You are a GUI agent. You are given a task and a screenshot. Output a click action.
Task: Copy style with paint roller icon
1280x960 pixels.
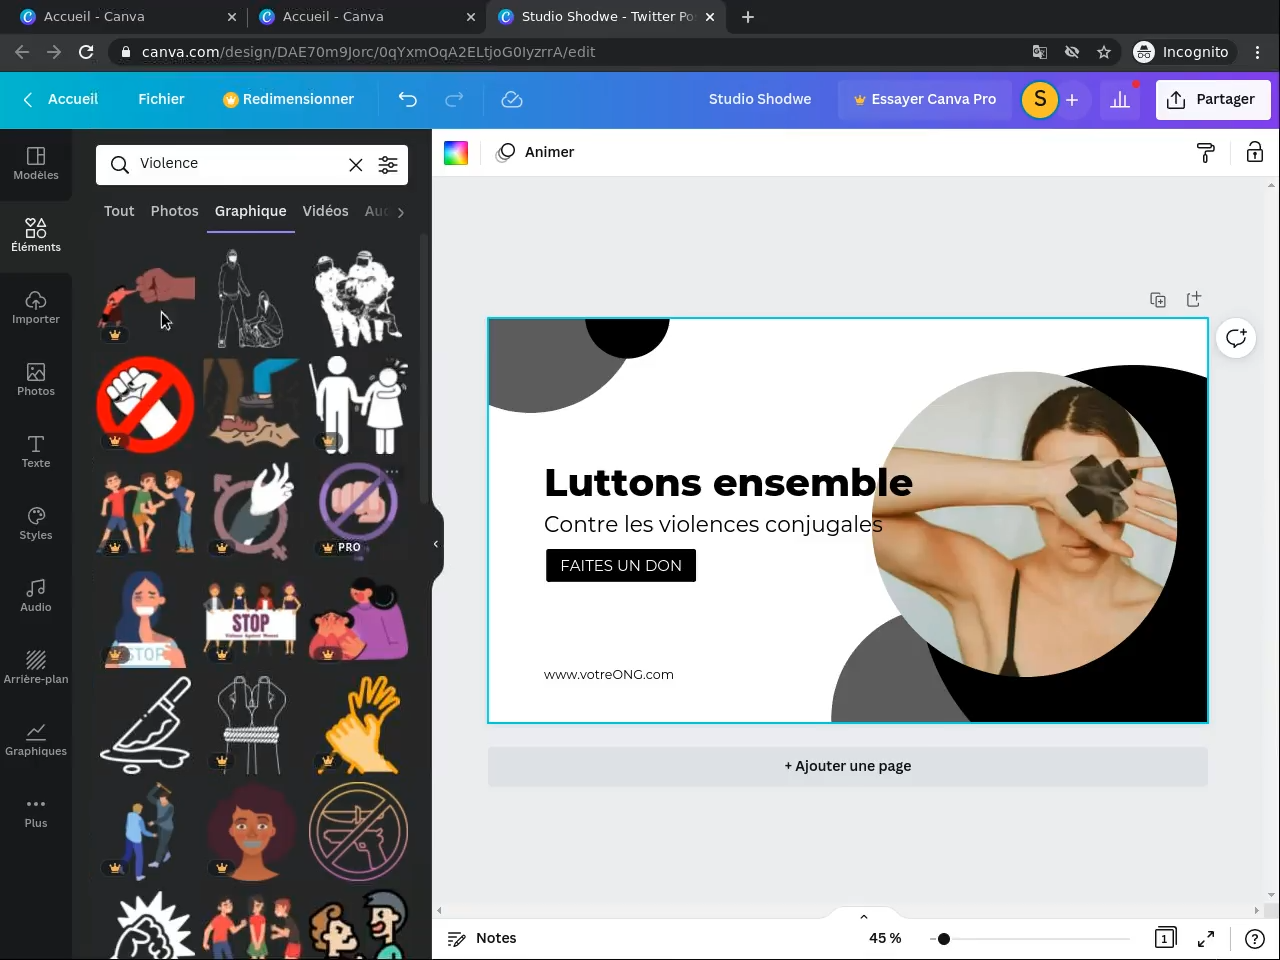(1206, 152)
